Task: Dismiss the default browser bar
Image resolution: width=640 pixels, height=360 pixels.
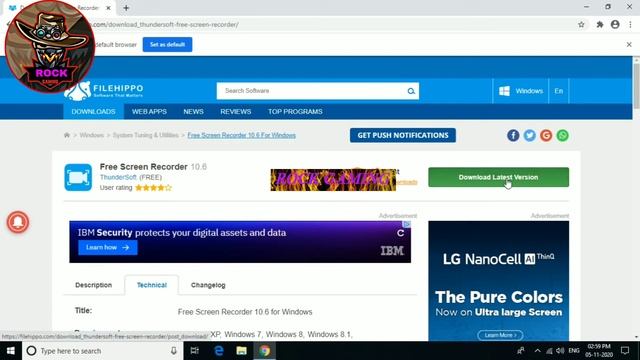Action: (x=629, y=44)
